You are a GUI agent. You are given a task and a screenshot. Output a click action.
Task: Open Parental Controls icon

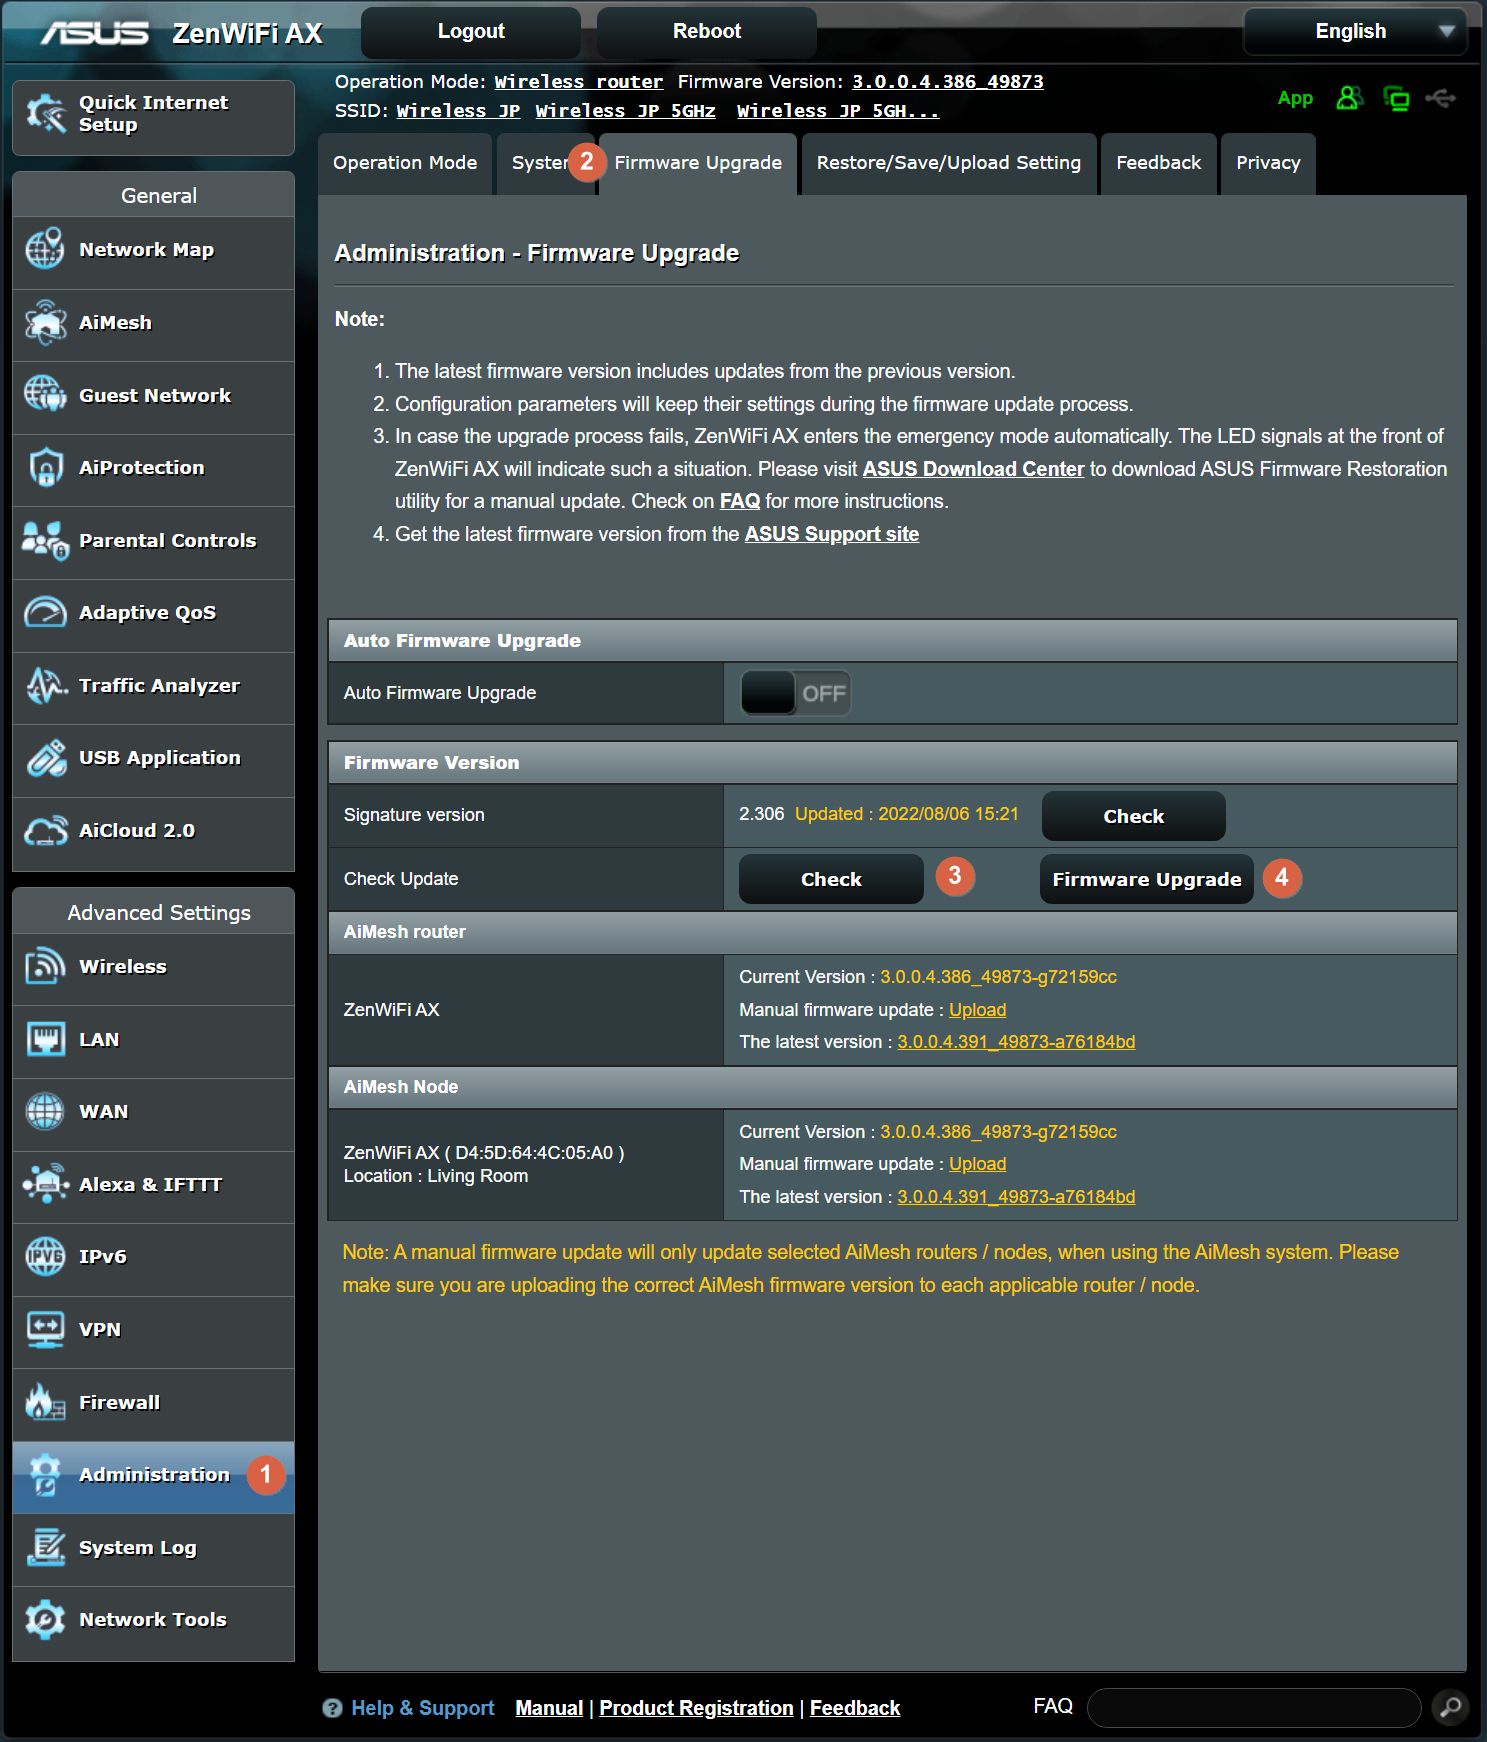coord(45,540)
